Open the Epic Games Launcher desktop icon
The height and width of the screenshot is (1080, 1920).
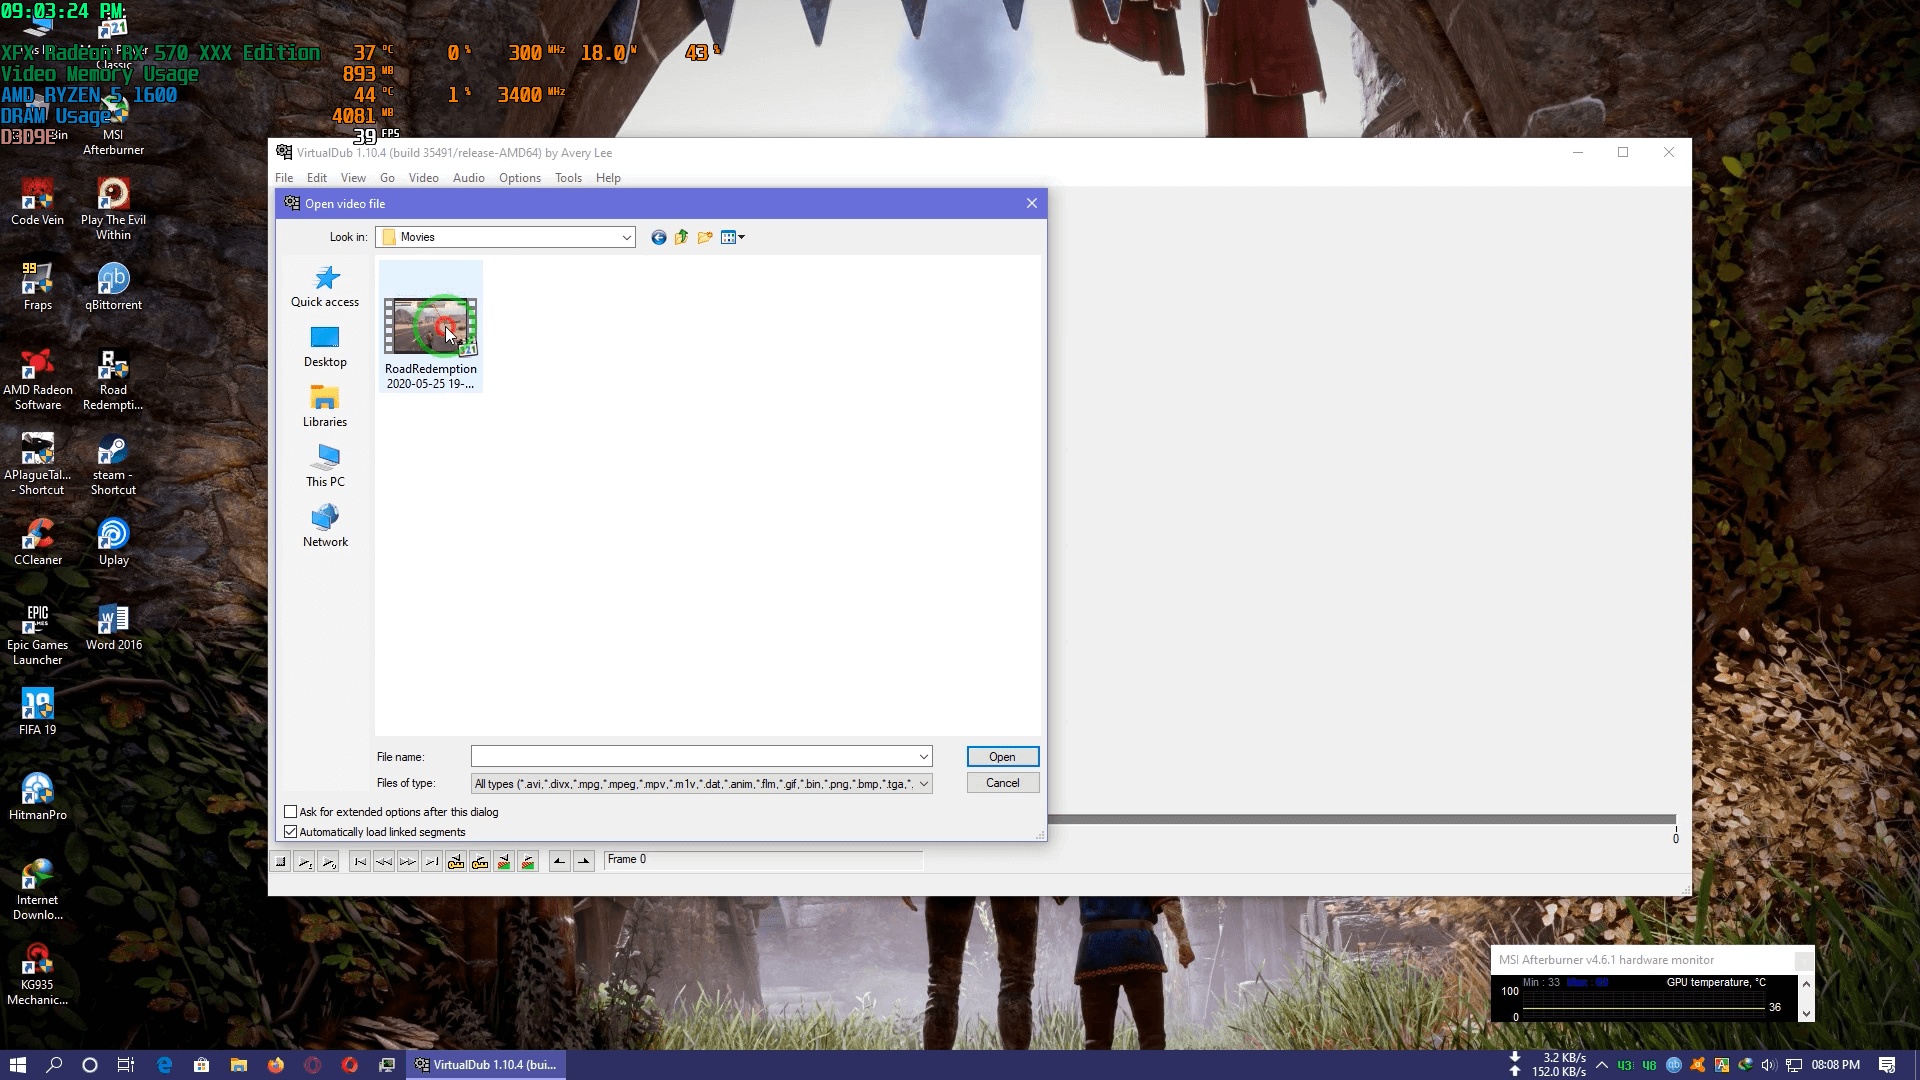coord(38,634)
